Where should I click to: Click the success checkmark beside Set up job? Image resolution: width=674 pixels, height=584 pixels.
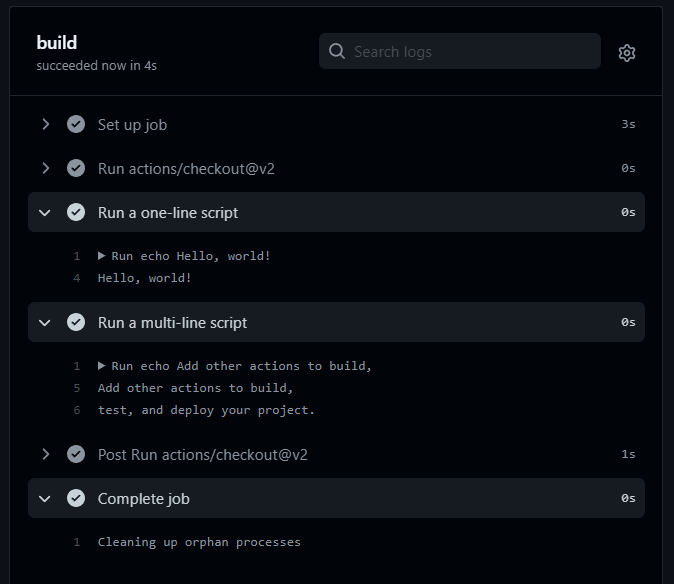pos(76,124)
